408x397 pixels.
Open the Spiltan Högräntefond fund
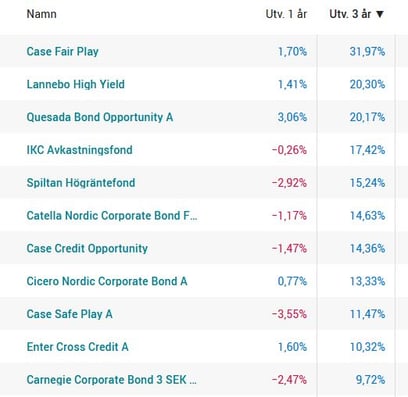(81, 183)
